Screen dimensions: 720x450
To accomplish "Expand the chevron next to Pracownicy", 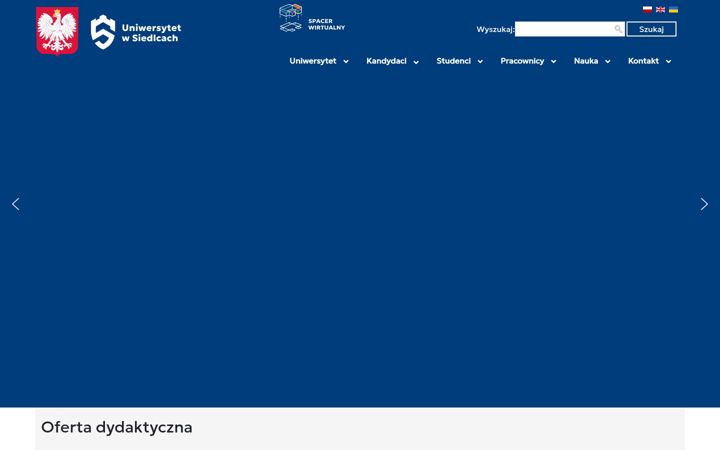I will pyautogui.click(x=553, y=62).
